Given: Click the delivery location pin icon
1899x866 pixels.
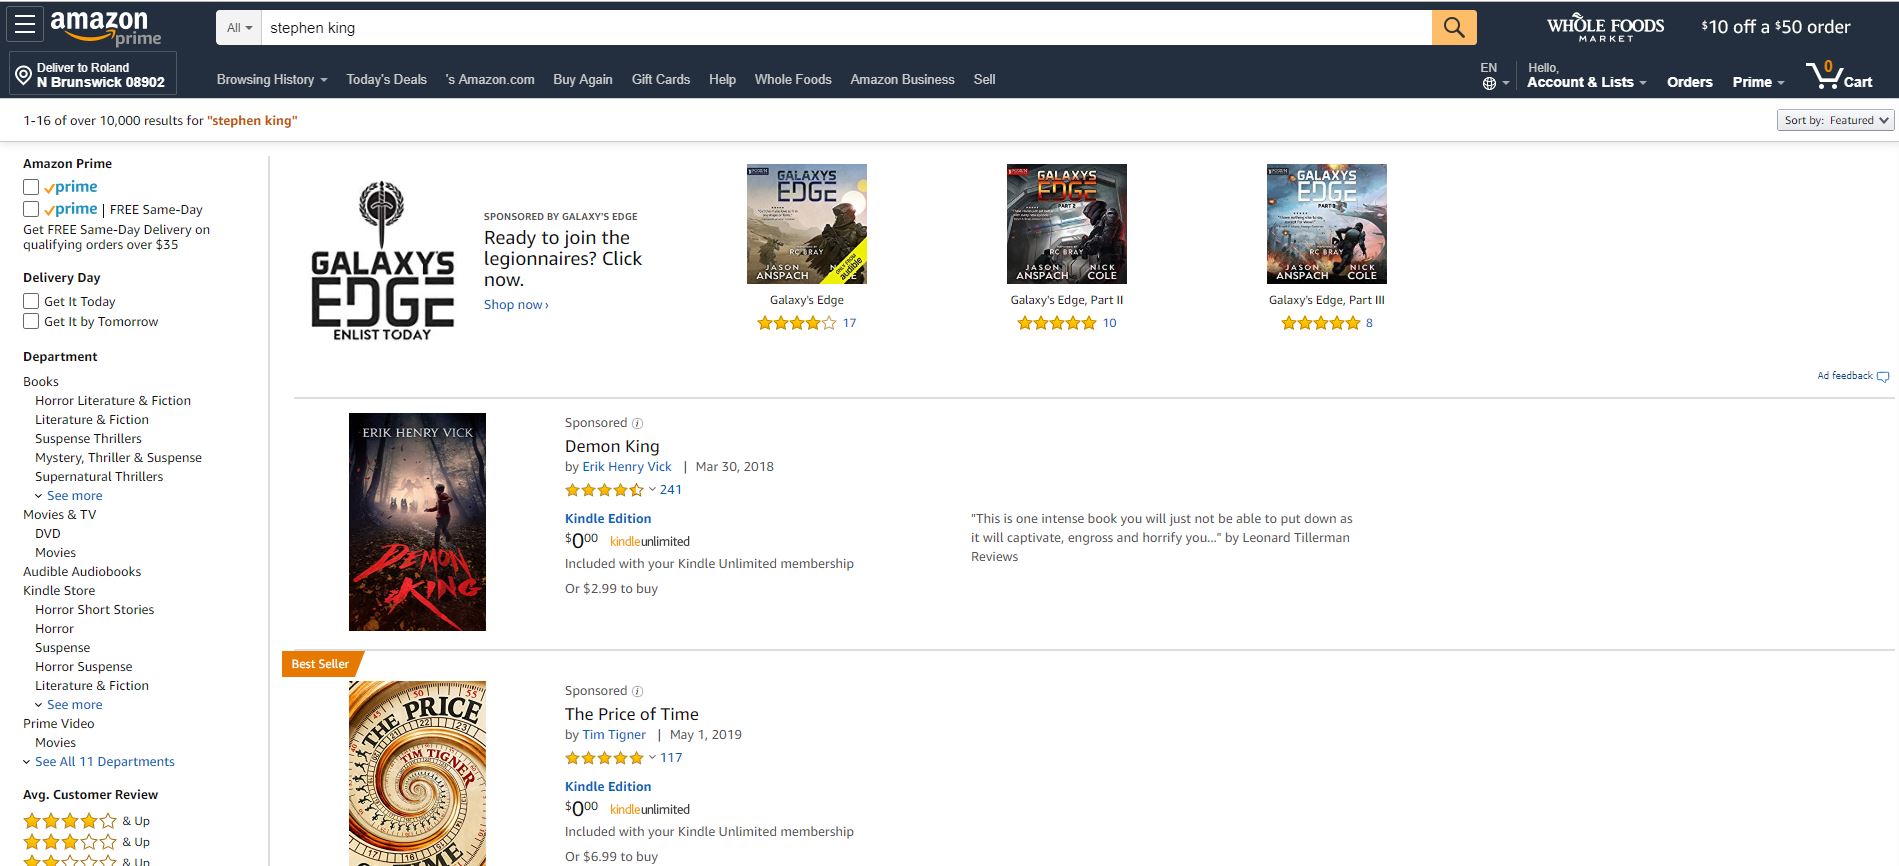Looking at the screenshot, I should click(x=23, y=75).
